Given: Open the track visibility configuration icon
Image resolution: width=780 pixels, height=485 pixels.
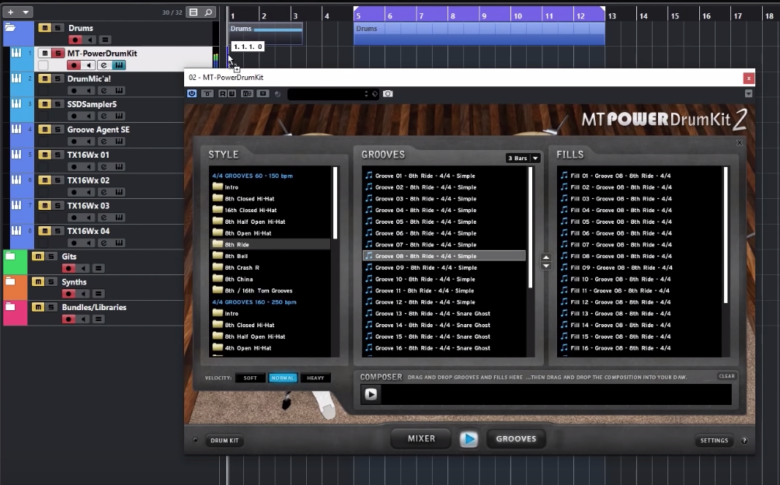Looking at the screenshot, I should coord(194,12).
